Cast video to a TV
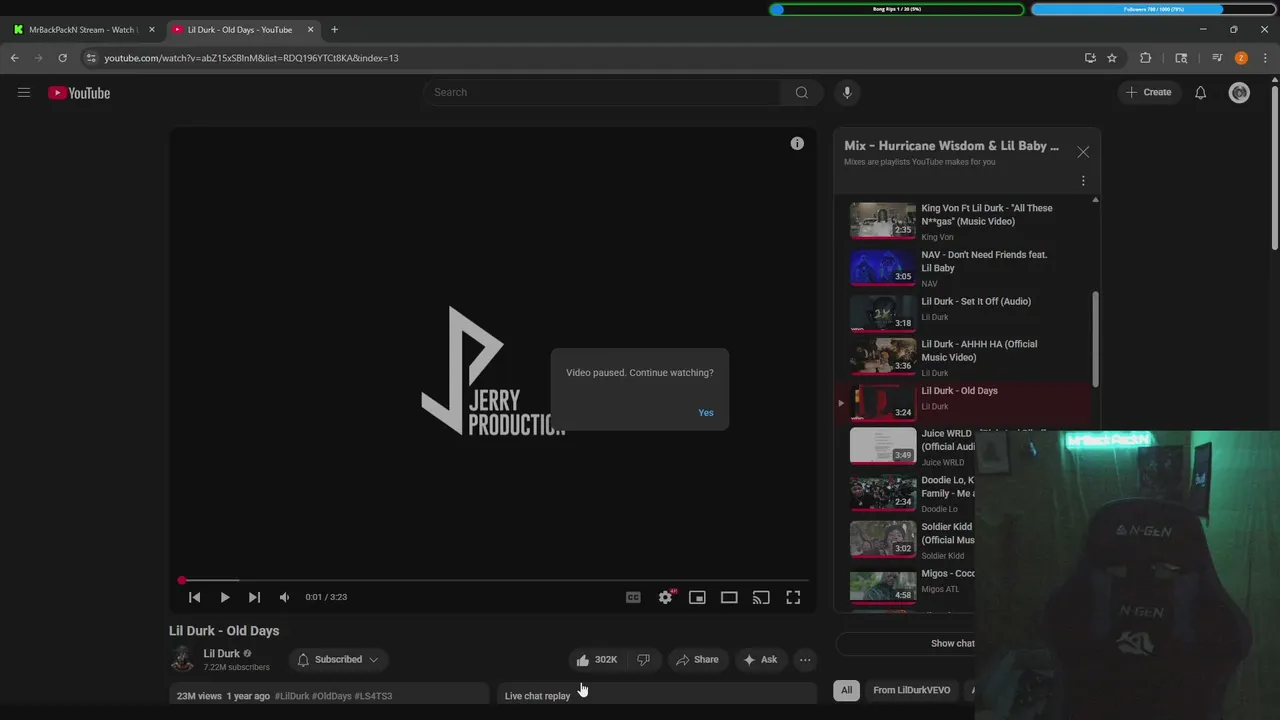This screenshot has height=720, width=1280. tap(761, 597)
